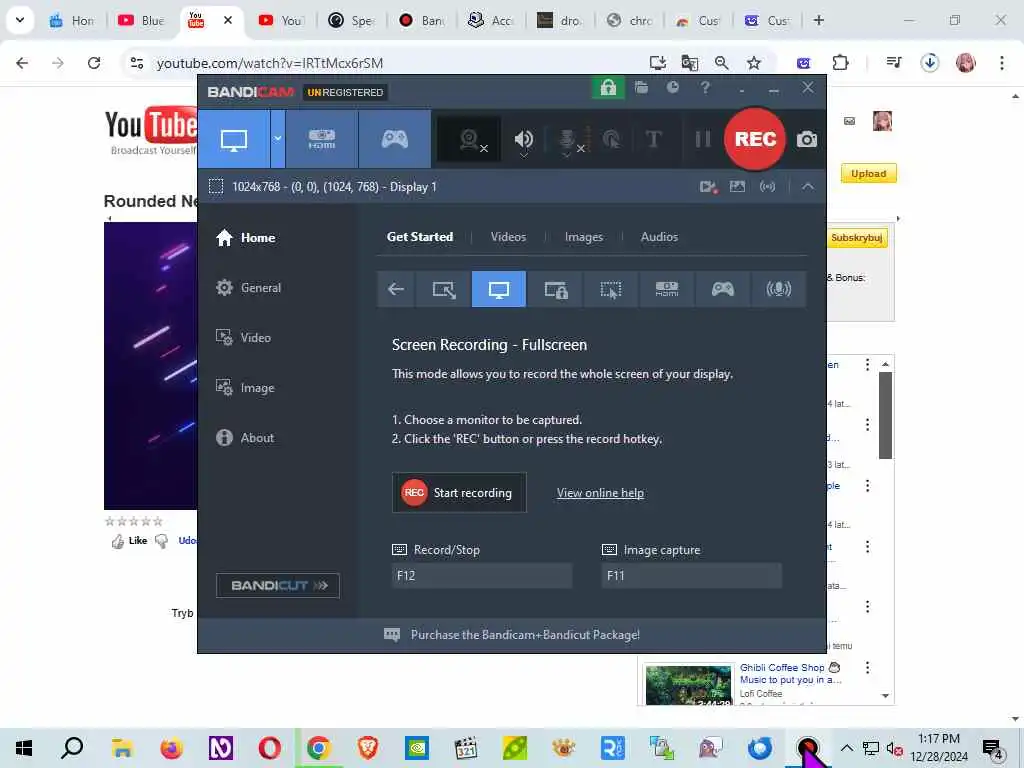Click the YouTube Upload button

coord(869,174)
